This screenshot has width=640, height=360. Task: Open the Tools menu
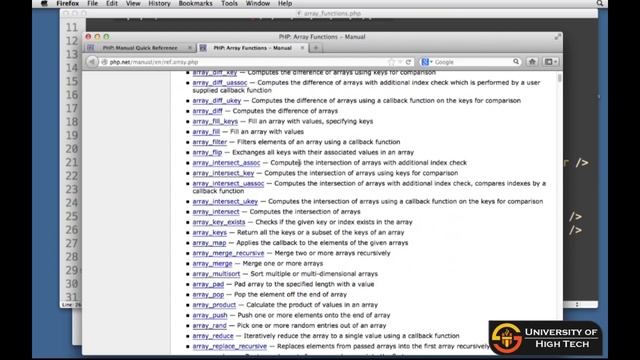pyautogui.click(x=229, y=4)
